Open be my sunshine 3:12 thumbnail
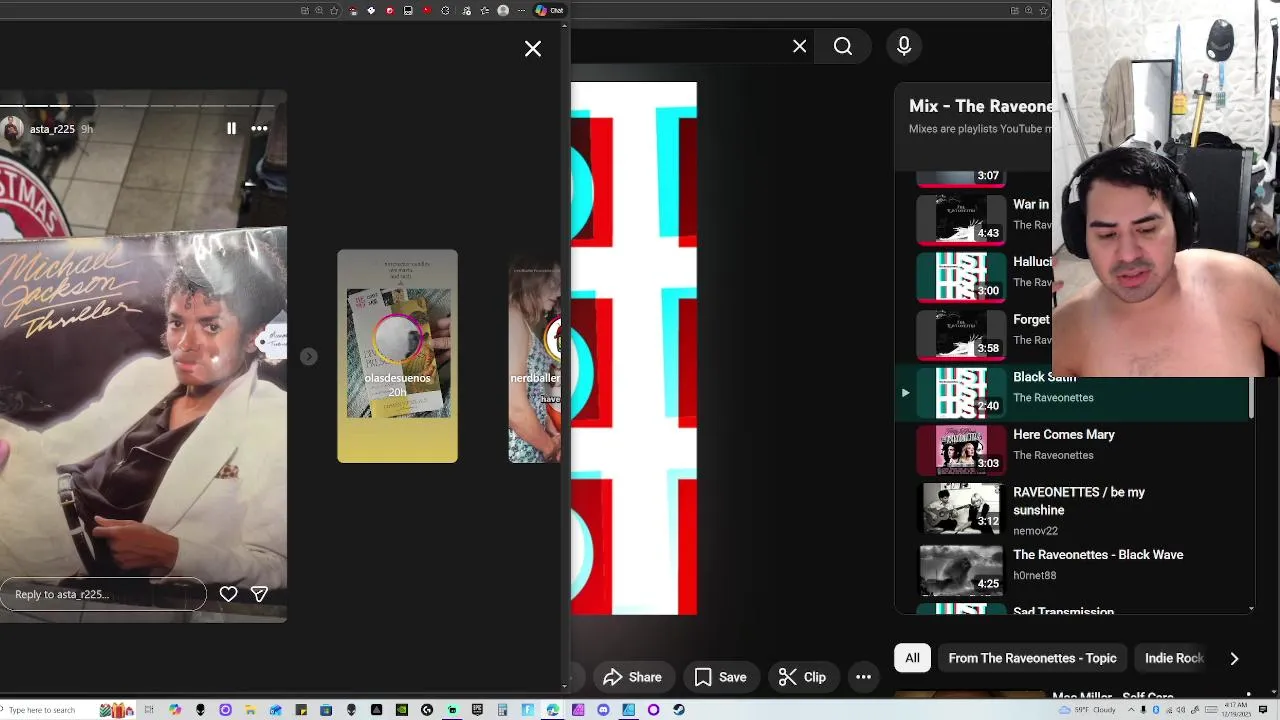Viewport: 1280px width, 720px height. (960, 507)
